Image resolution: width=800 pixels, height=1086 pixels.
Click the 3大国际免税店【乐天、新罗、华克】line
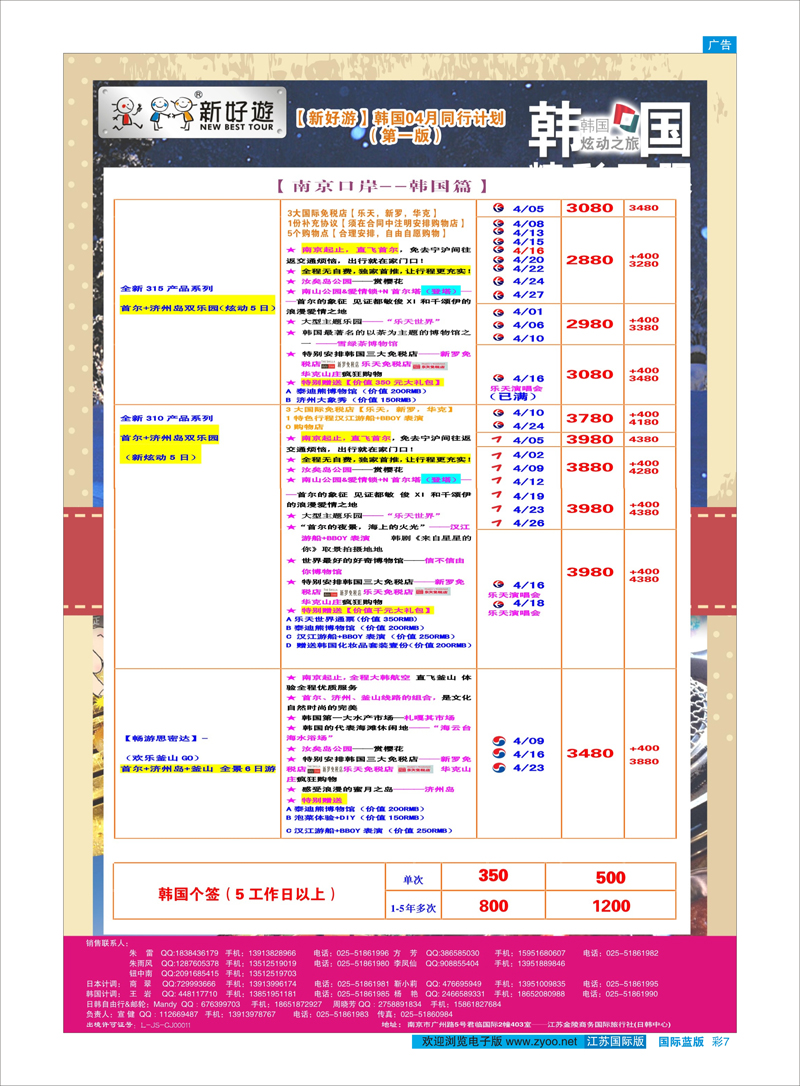362,213
